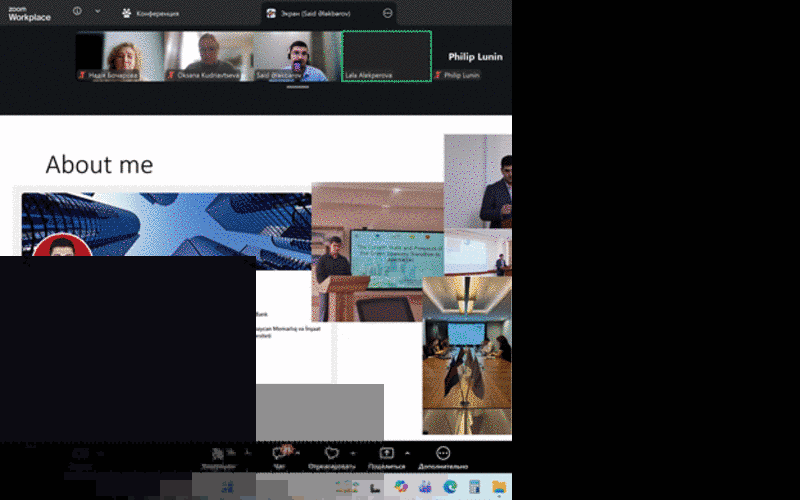Launch Copilot from the taskbar
This screenshot has height=500, width=800.
[401, 486]
